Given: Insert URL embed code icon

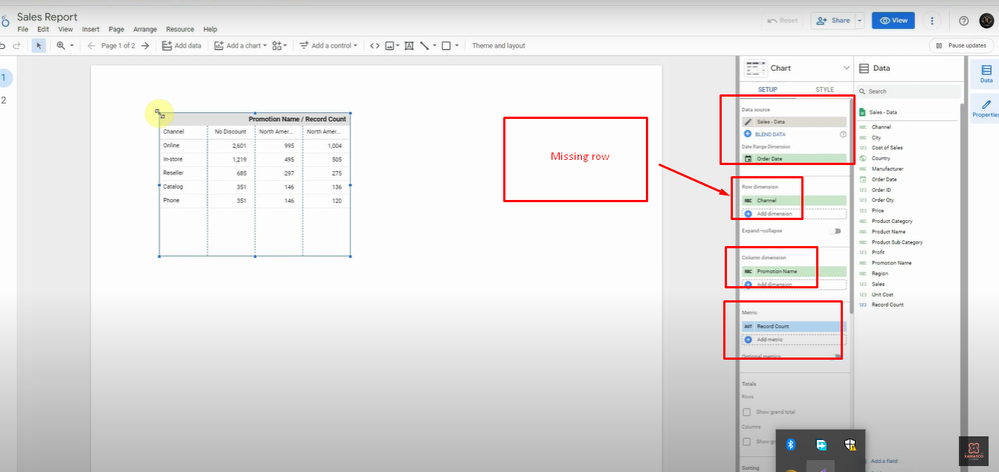Looking at the screenshot, I should tap(375, 46).
